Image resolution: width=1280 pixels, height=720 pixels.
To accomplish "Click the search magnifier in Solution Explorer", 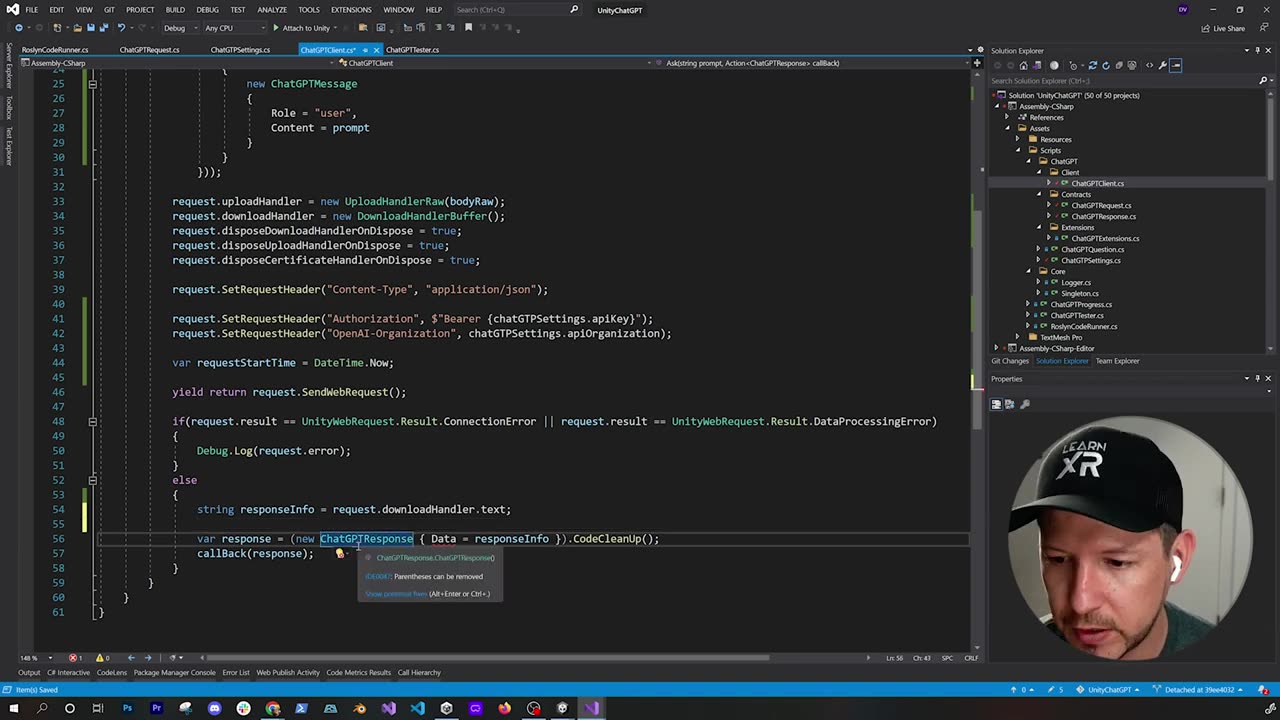I will [1263, 81].
